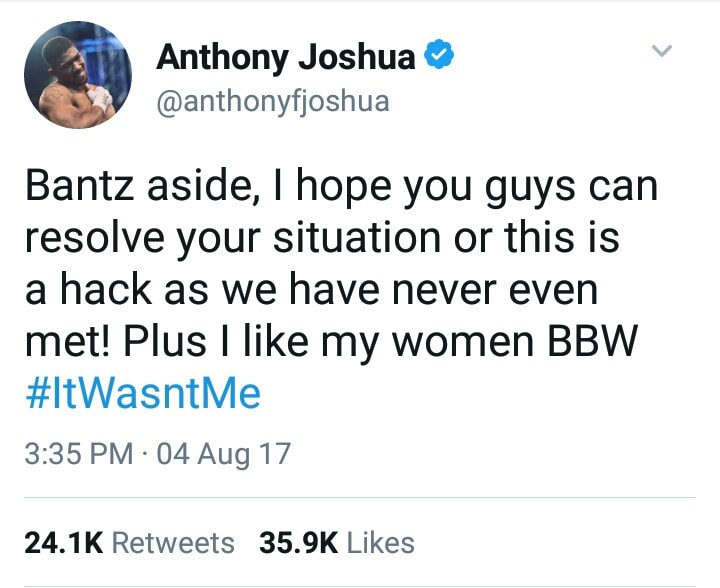Viewport: 720px width, 588px height.
Task: Click the 3:35 PM timestamp
Action: tap(79, 454)
